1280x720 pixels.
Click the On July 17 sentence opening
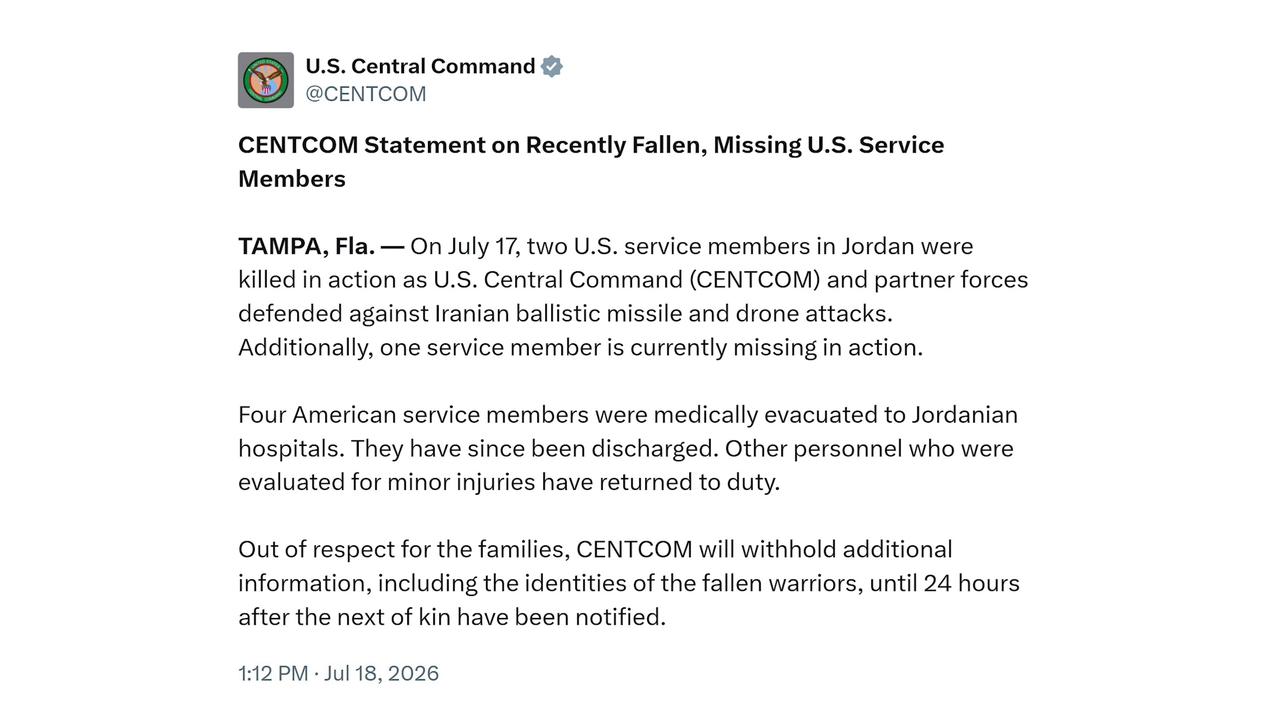465,246
